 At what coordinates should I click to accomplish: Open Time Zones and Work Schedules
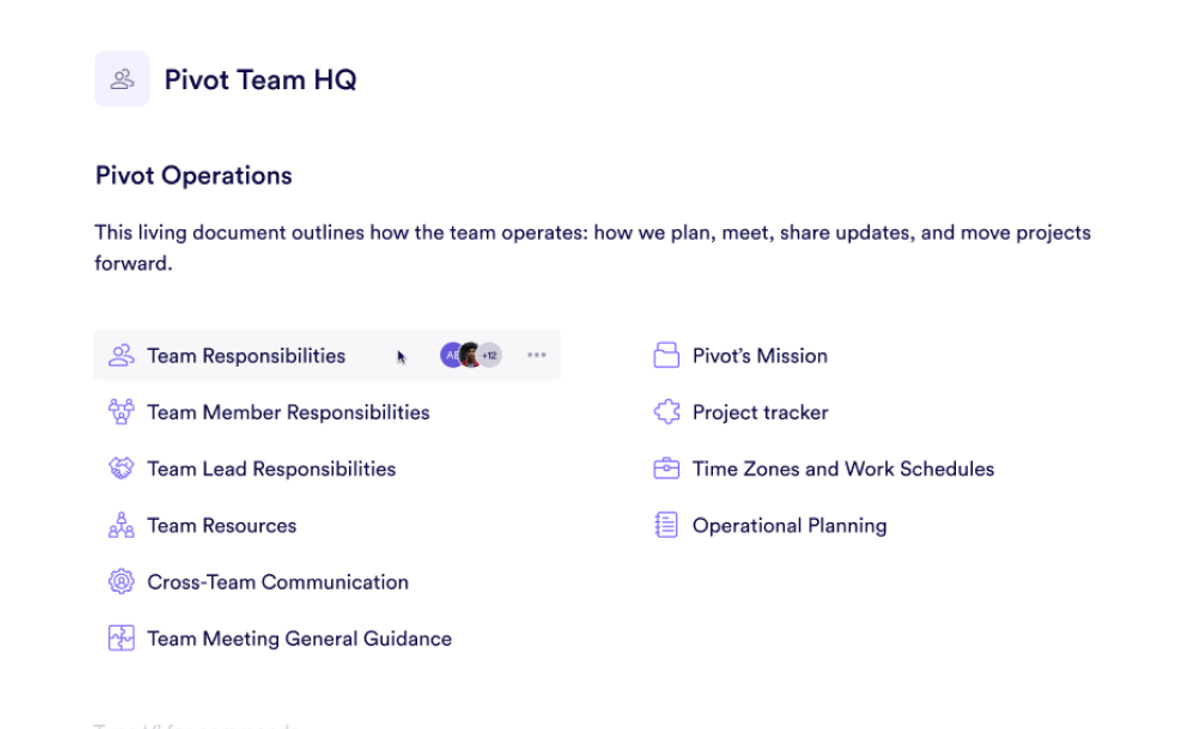(x=843, y=468)
